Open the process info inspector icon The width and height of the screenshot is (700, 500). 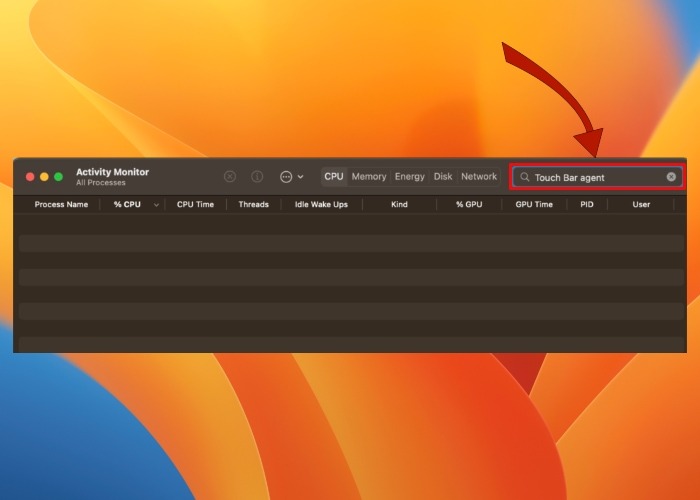257,177
